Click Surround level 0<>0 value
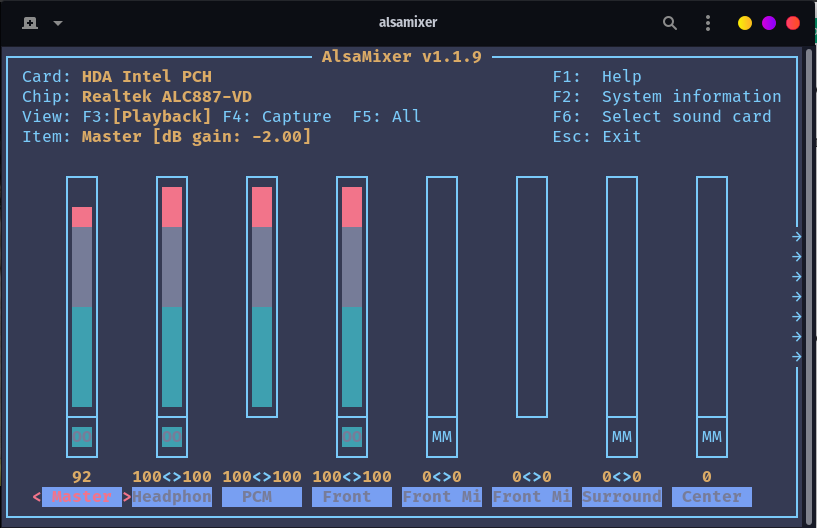The height and width of the screenshot is (528, 817). [622, 476]
